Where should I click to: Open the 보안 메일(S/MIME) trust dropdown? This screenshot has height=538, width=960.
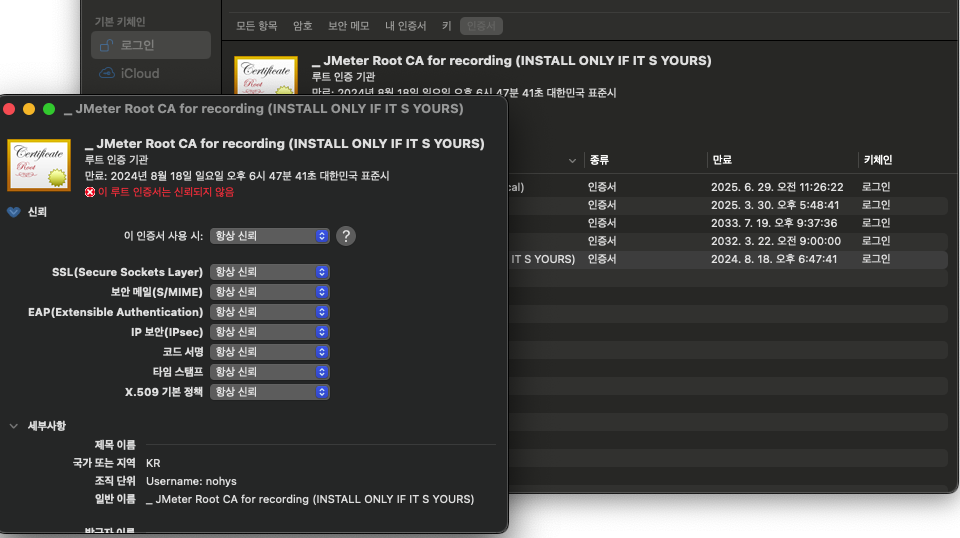pyautogui.click(x=269, y=292)
